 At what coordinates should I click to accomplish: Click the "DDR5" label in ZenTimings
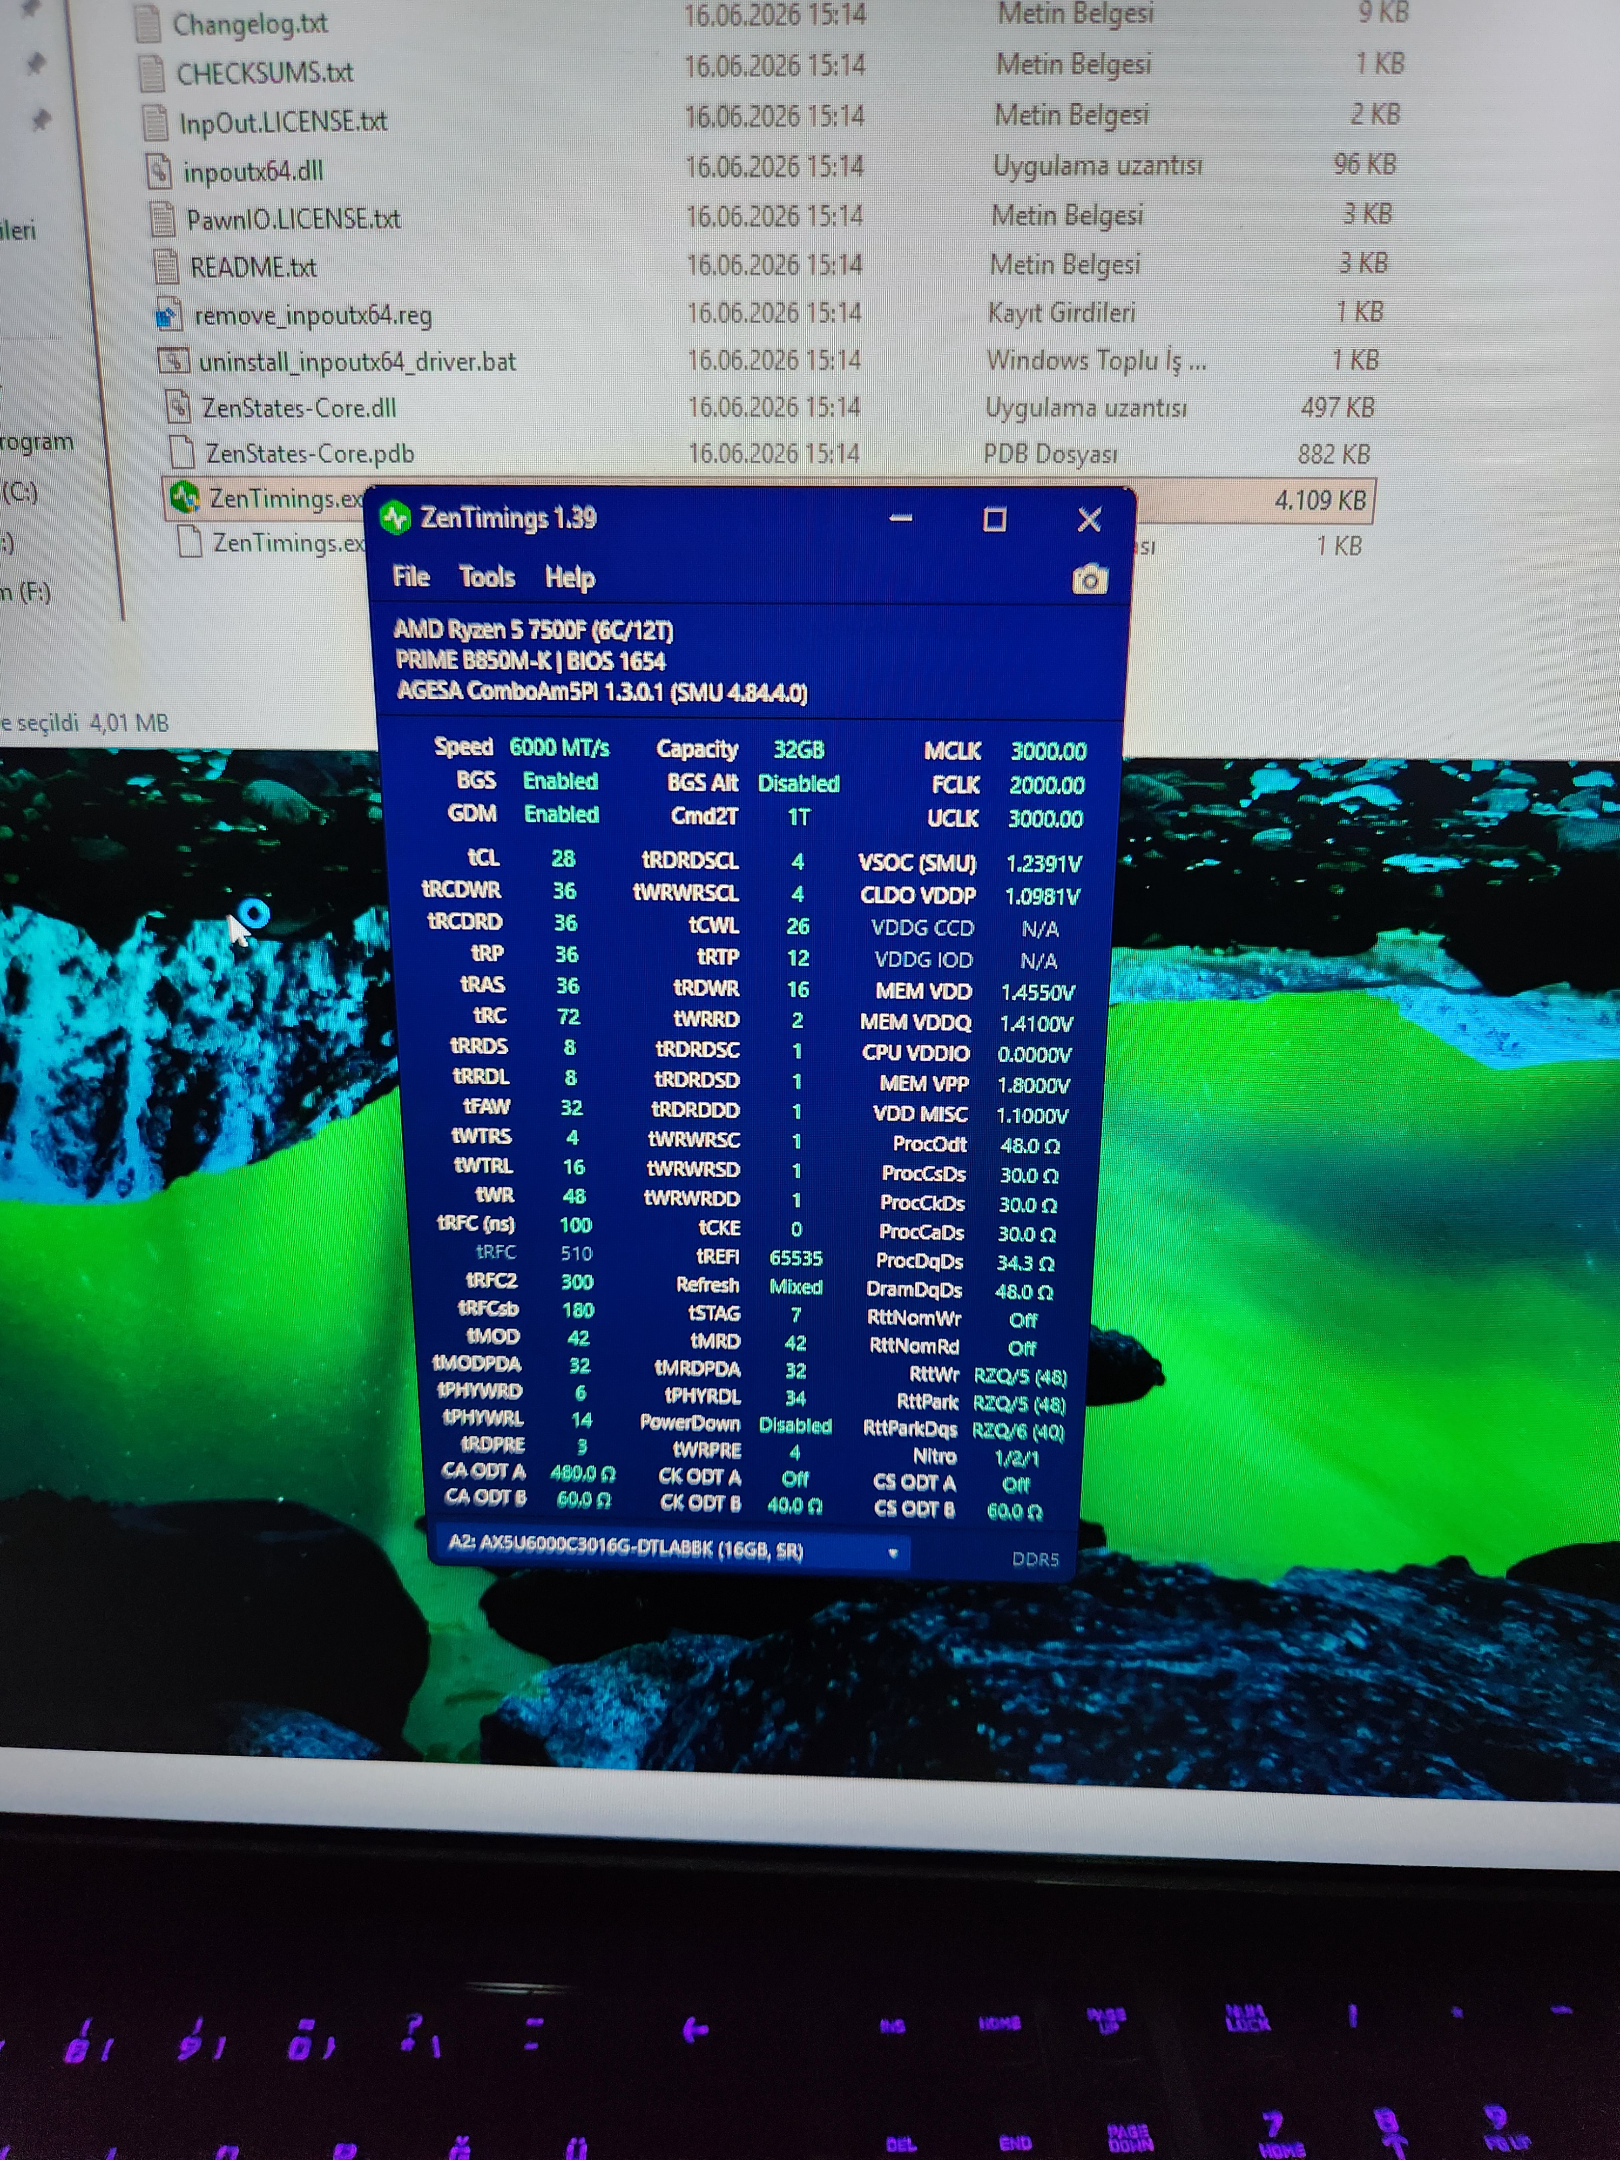pos(1035,1559)
